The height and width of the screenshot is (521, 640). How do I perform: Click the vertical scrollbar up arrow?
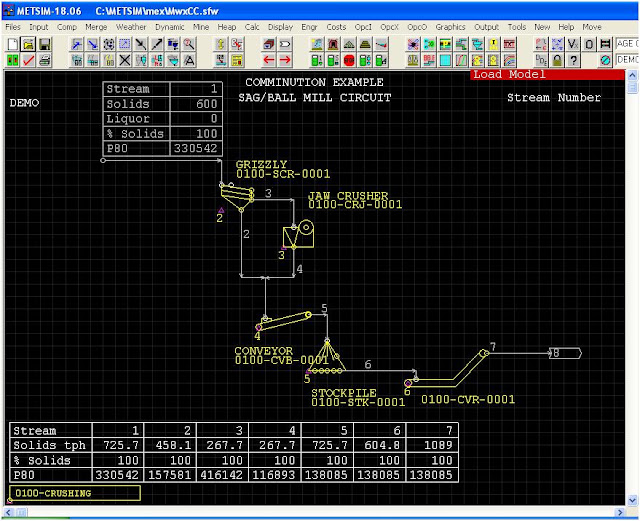coord(632,75)
